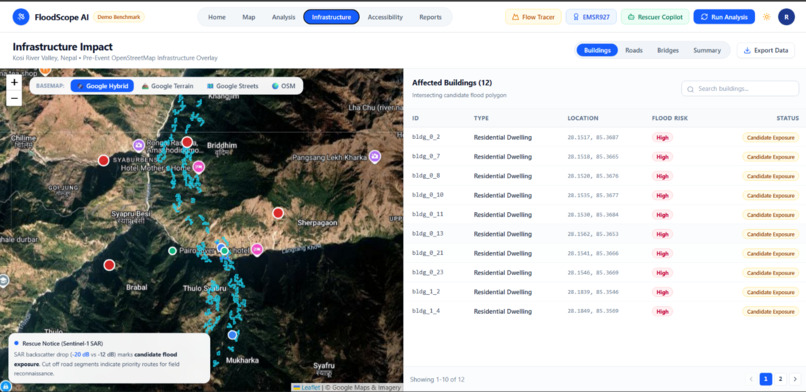806x392 pixels.
Task: Click the purple camera marker near Briddhim
Action: click(x=138, y=145)
